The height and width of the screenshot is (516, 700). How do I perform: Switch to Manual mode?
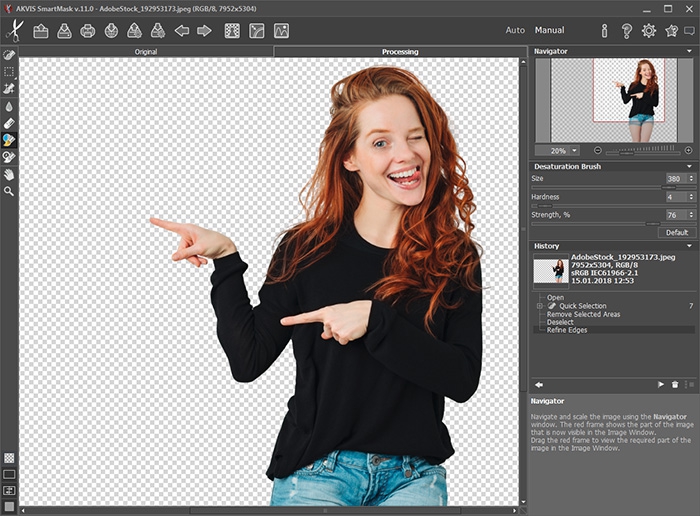tap(549, 30)
